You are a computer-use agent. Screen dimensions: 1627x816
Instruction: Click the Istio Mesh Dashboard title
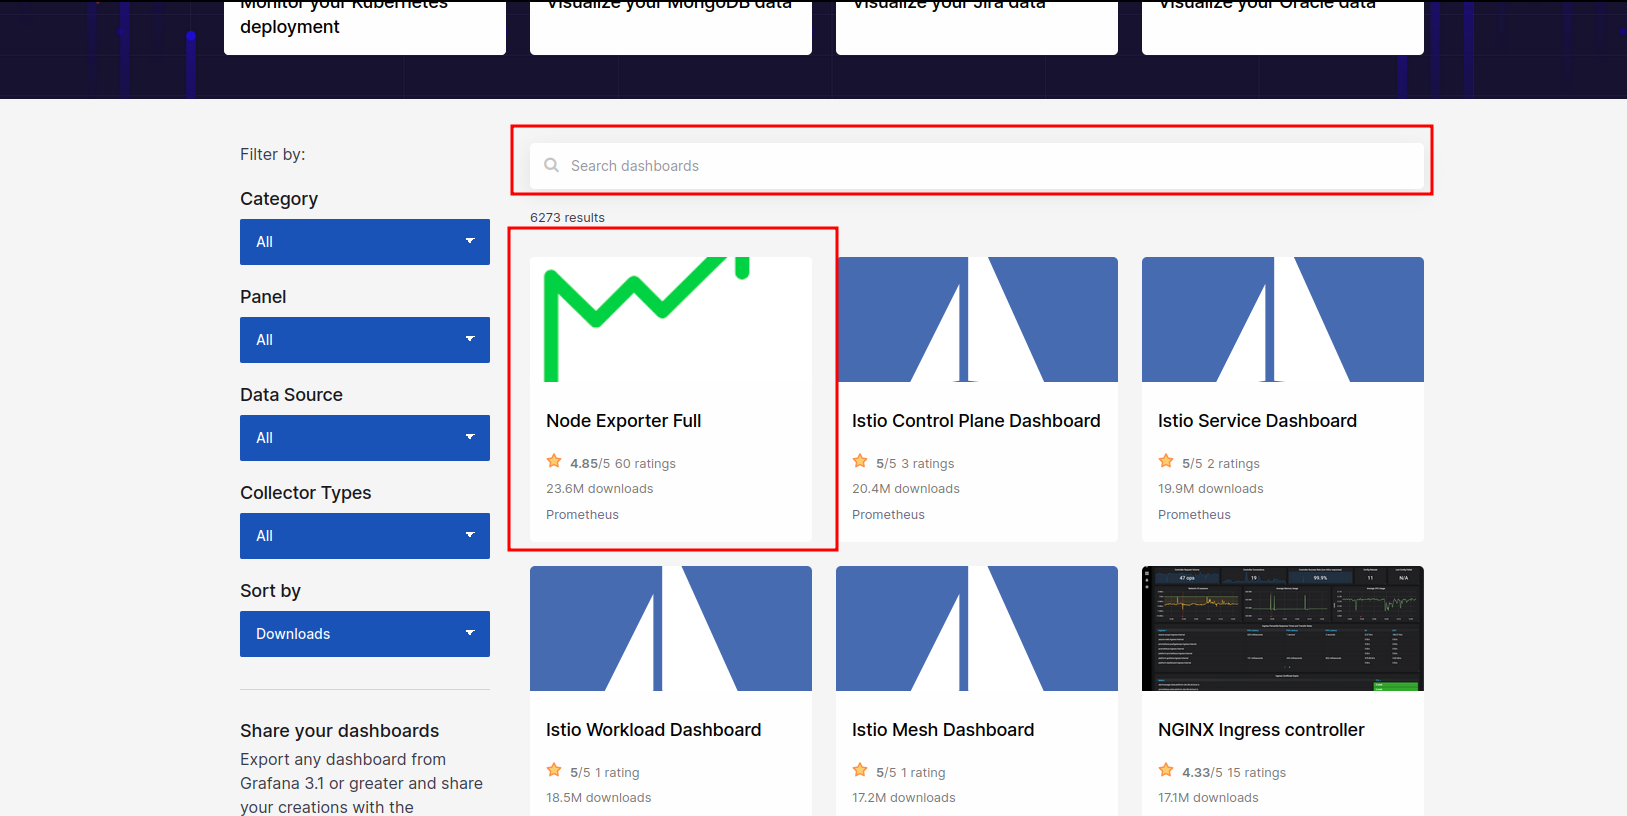coord(943,730)
